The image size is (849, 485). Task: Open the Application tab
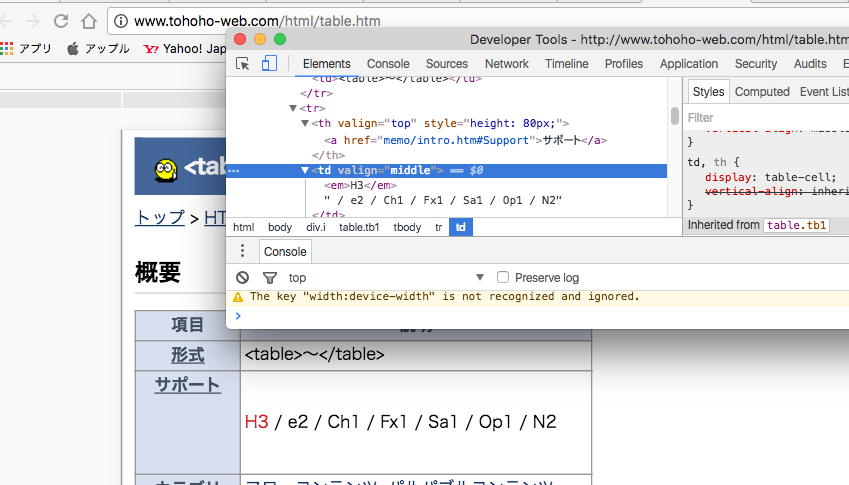click(x=689, y=64)
